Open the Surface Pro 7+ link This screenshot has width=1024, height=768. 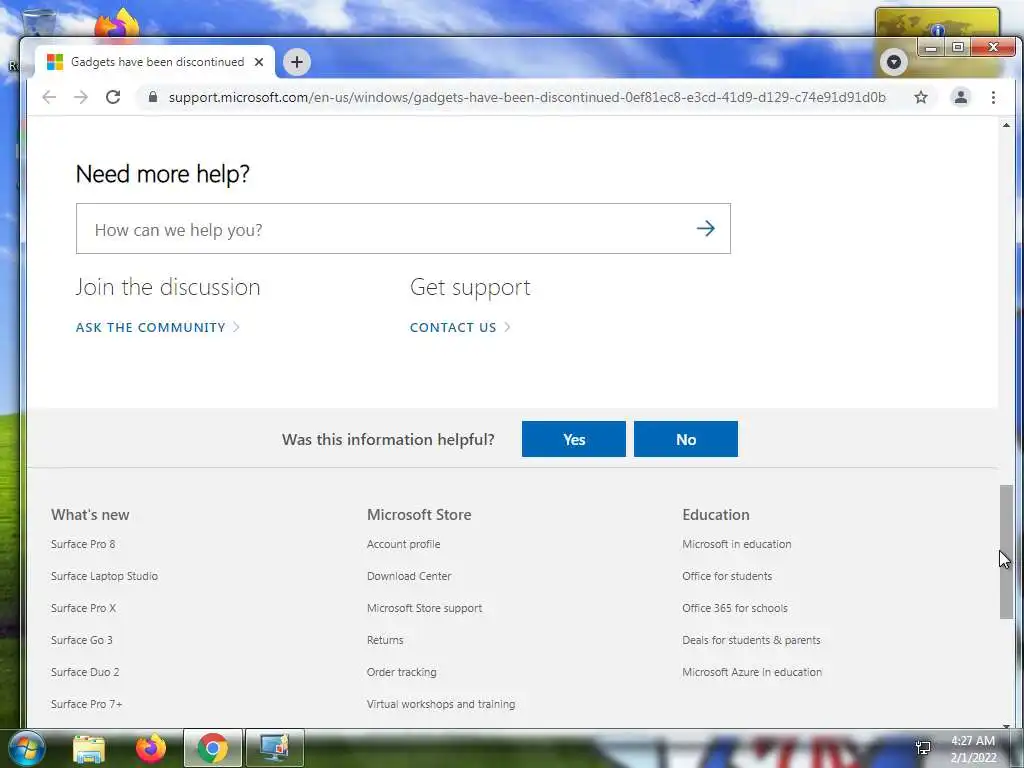click(87, 704)
